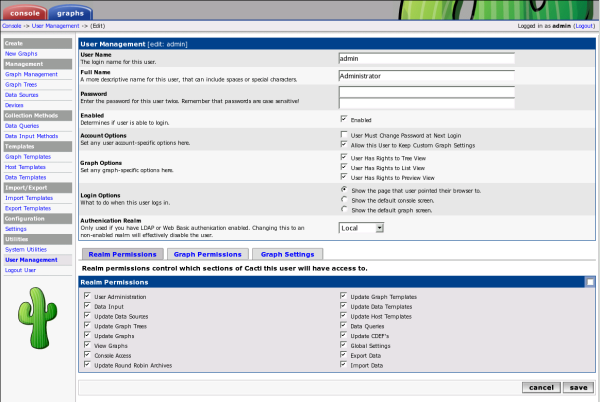Toggle select-all checkbox in Realm Permissions header
The height and width of the screenshot is (402, 600).
tap(590, 282)
